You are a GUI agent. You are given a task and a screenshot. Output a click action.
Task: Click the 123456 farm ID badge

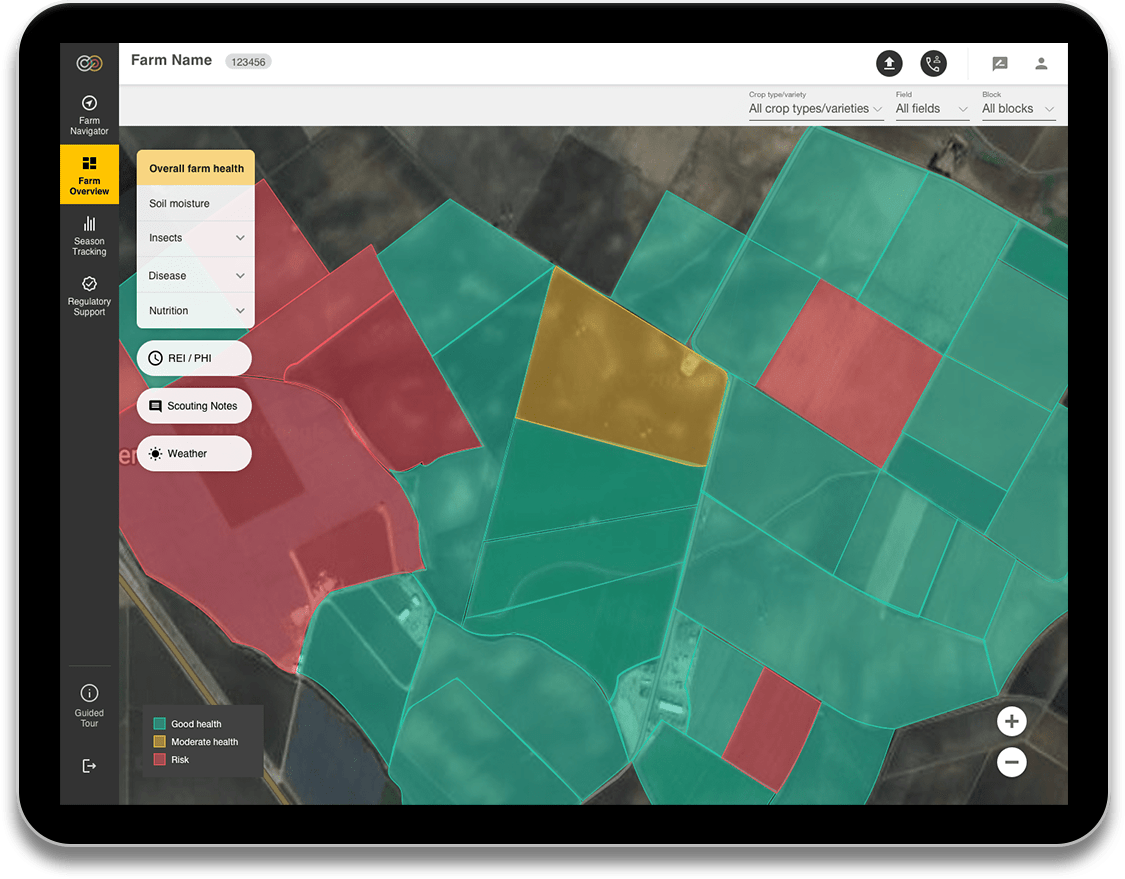click(248, 62)
